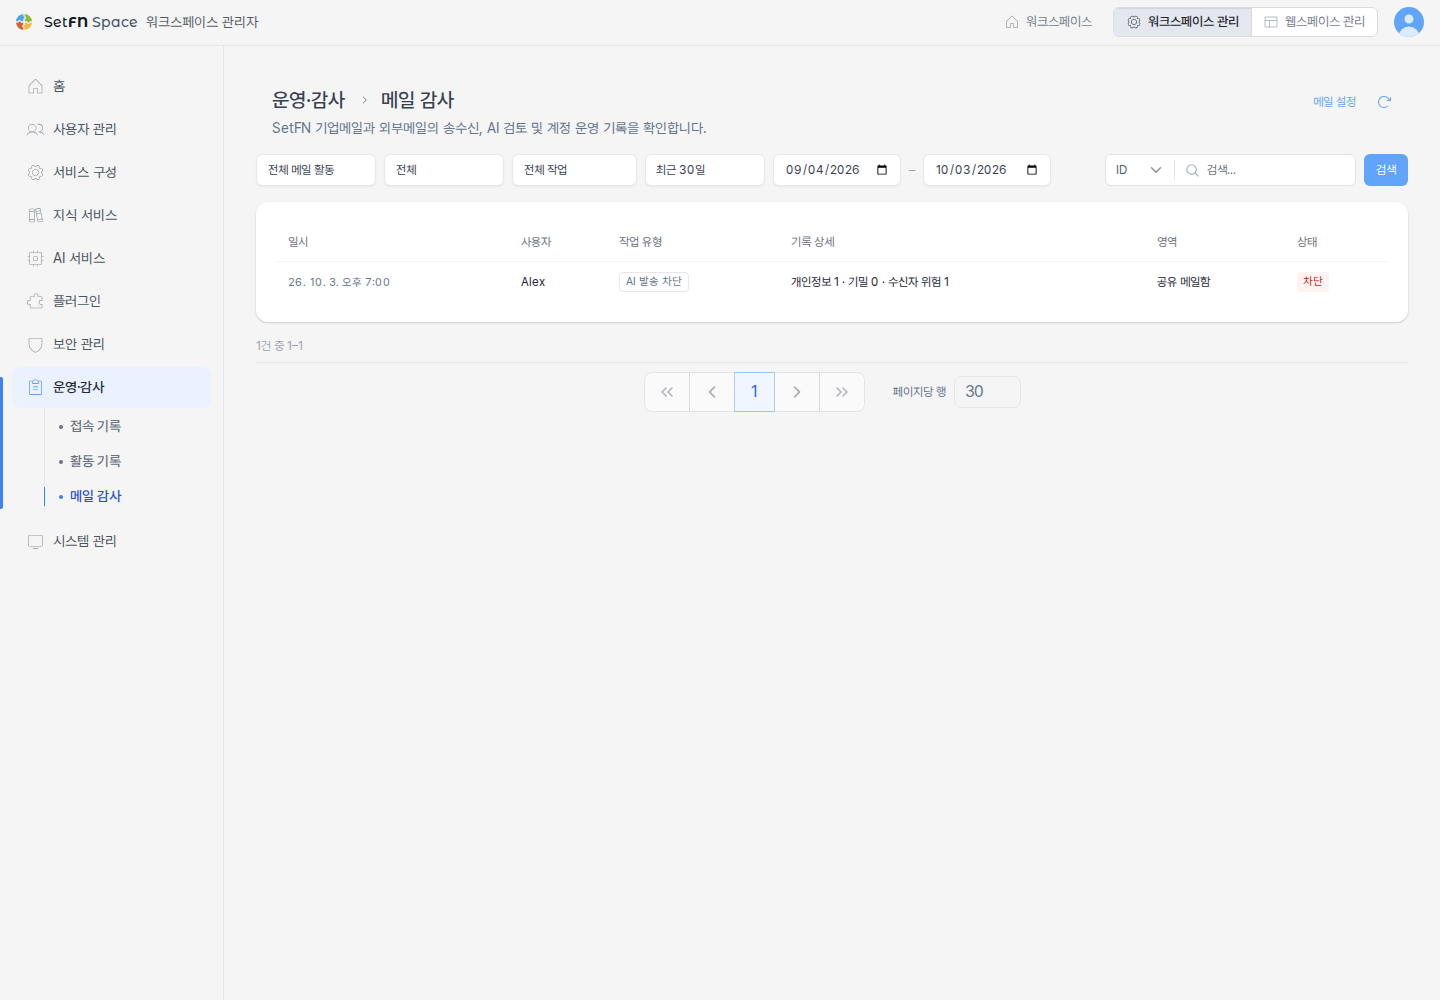Switch to 웹스페이스 관리 tab

pos(1314,22)
